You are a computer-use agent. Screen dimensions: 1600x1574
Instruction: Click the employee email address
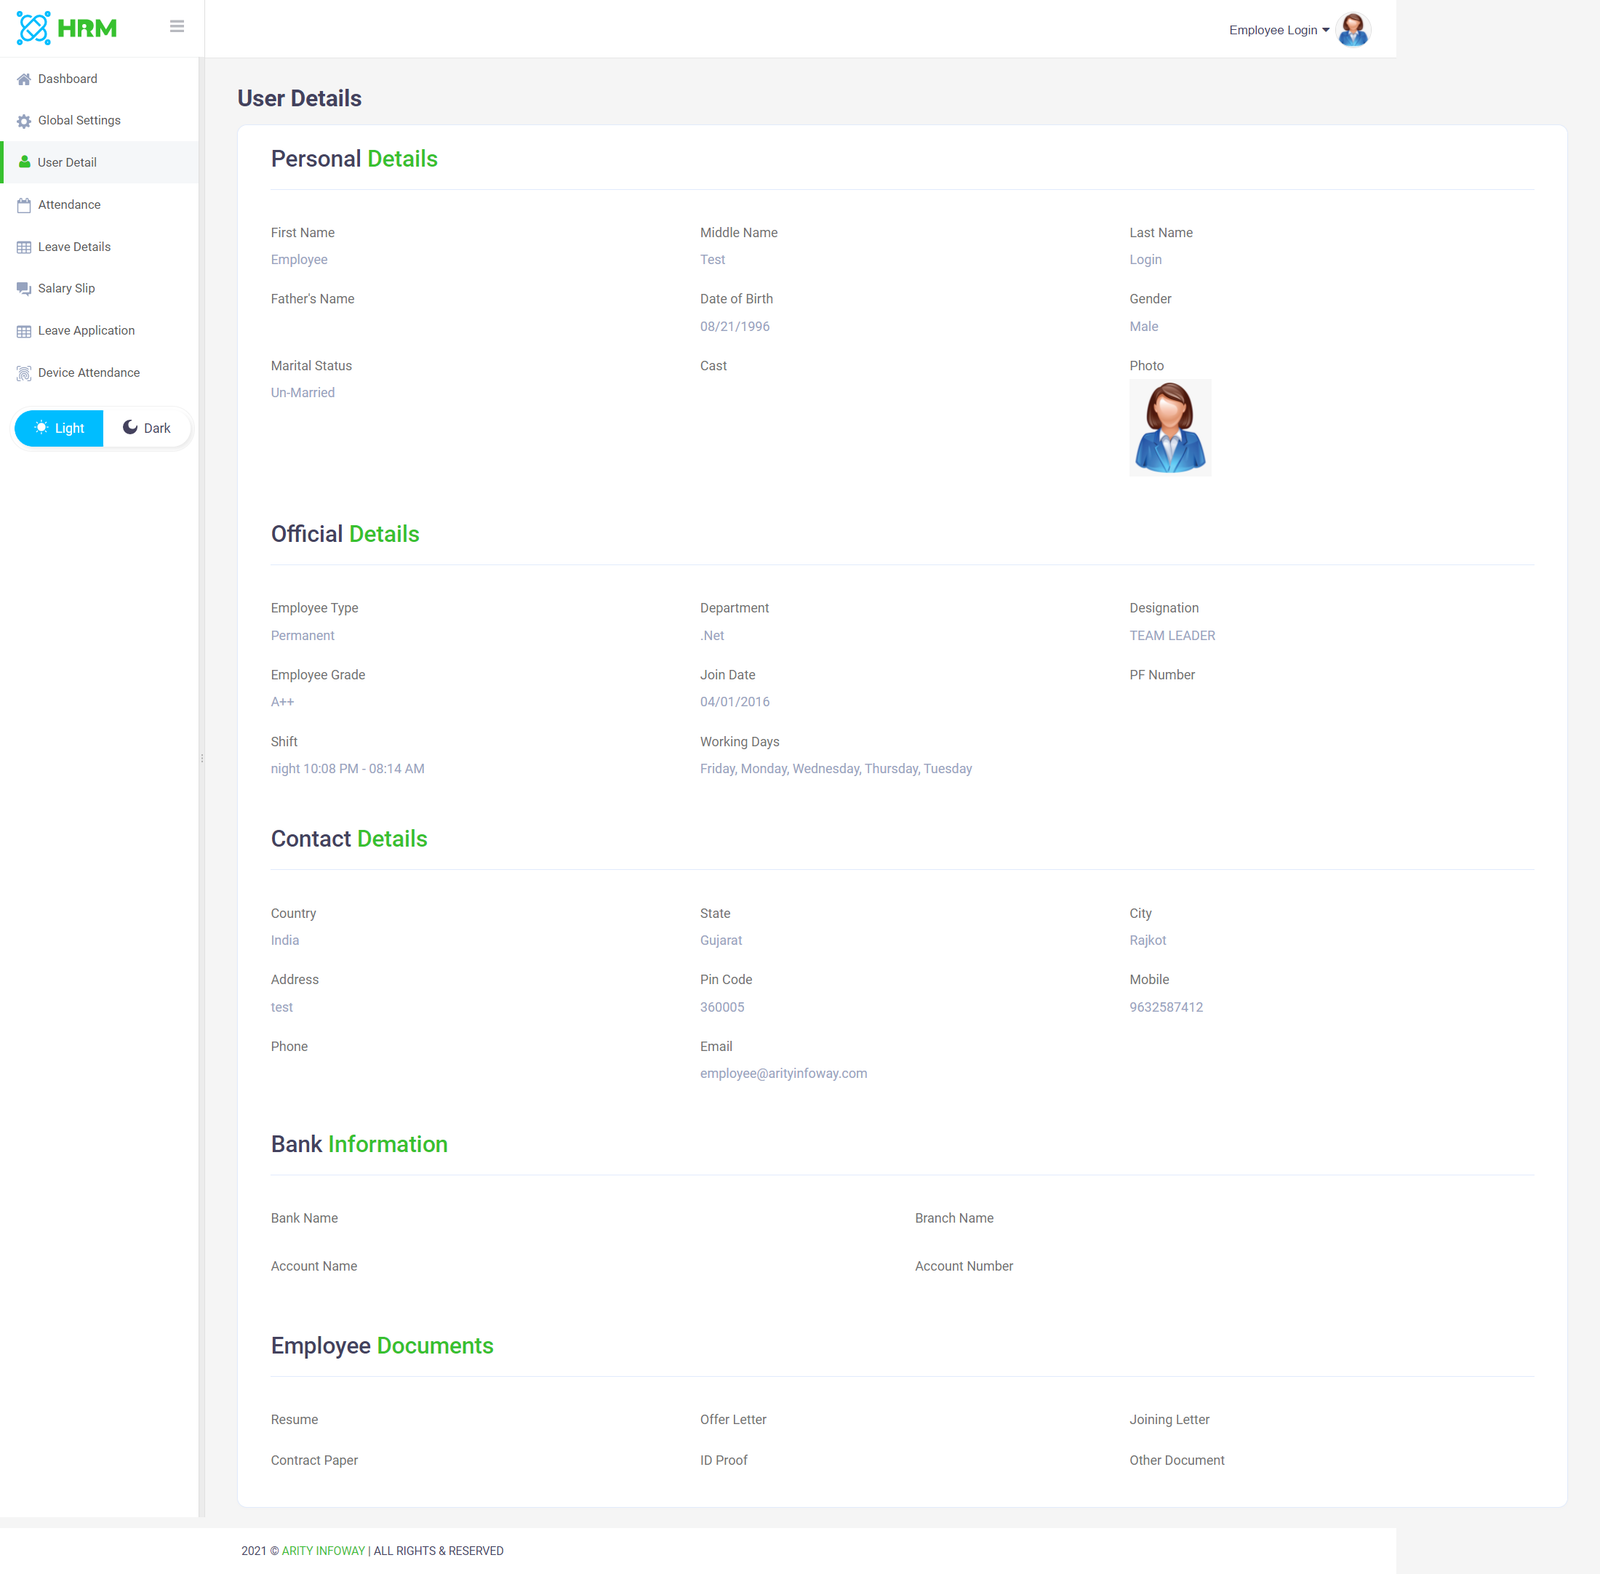point(783,1073)
